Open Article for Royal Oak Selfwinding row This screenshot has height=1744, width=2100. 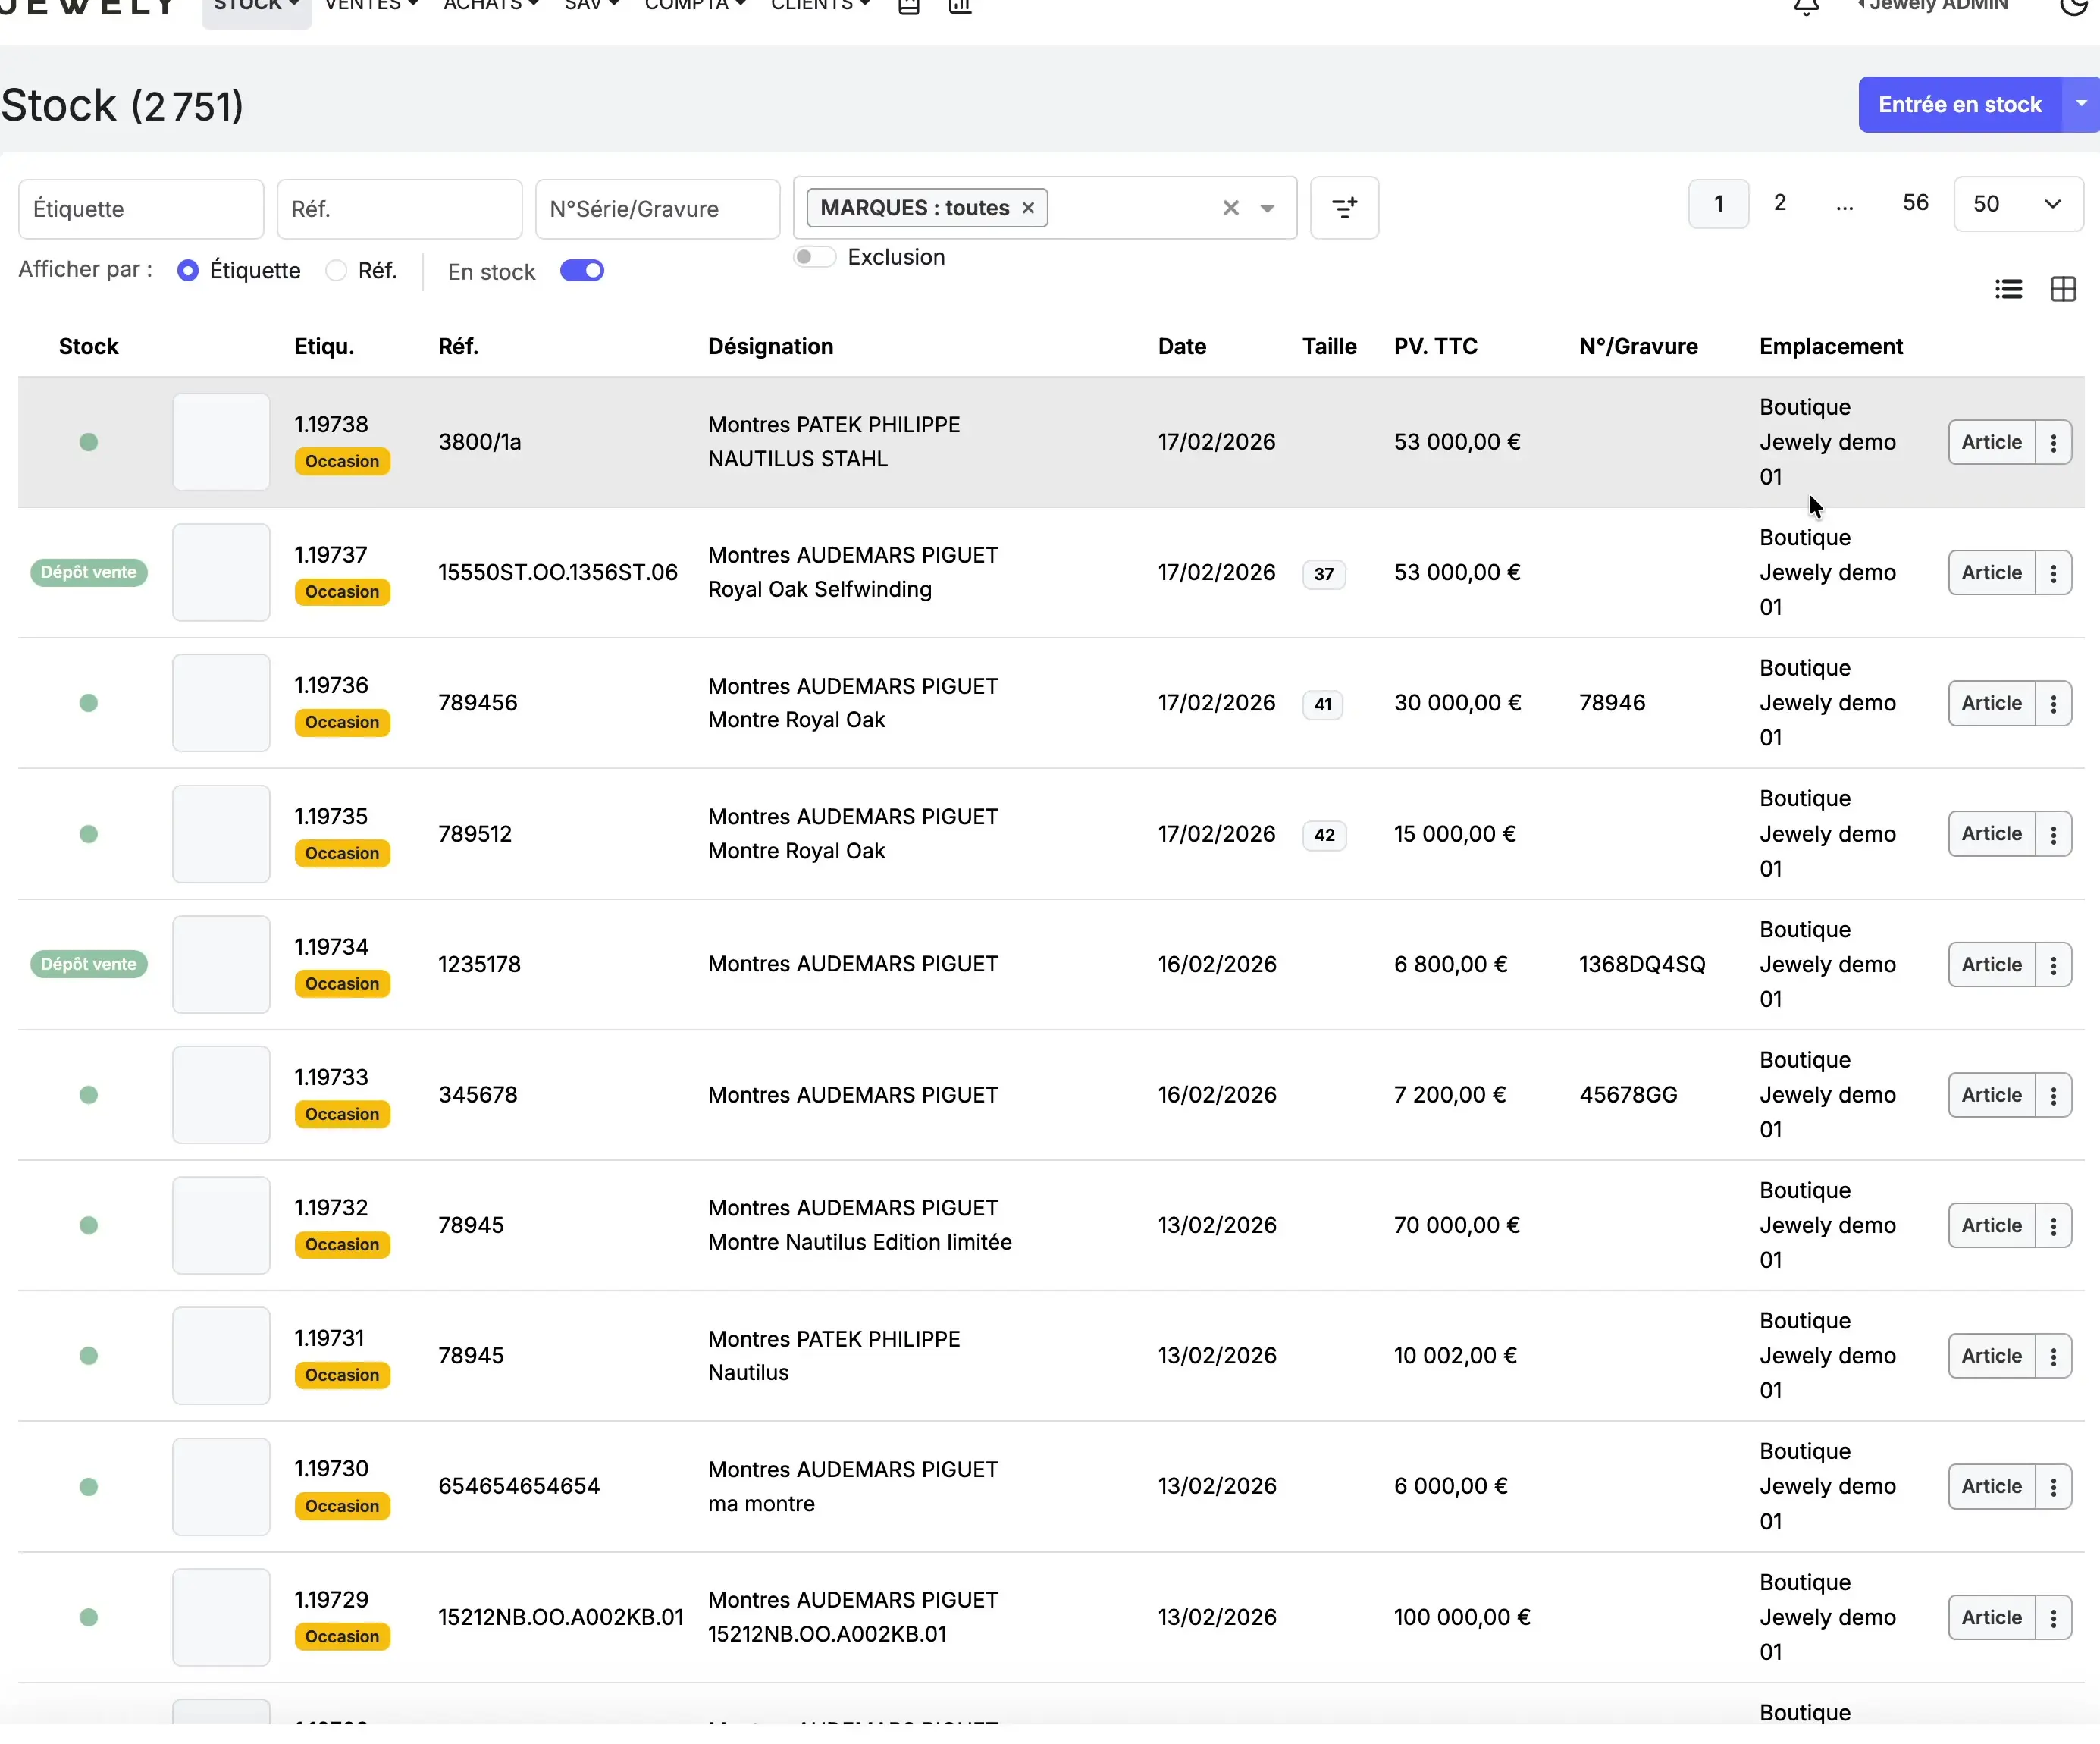(1991, 573)
